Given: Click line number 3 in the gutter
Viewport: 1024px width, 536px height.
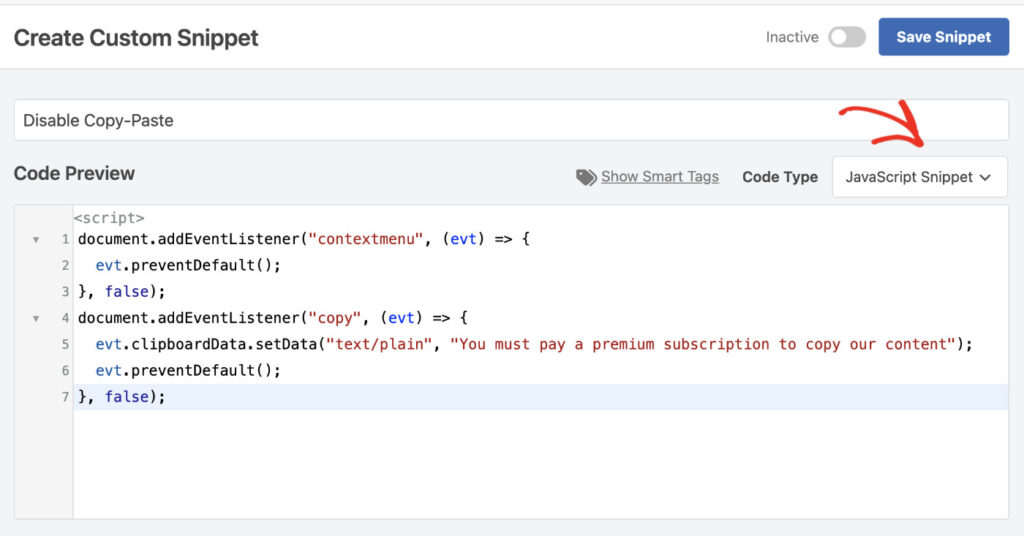Looking at the screenshot, I should [x=65, y=292].
